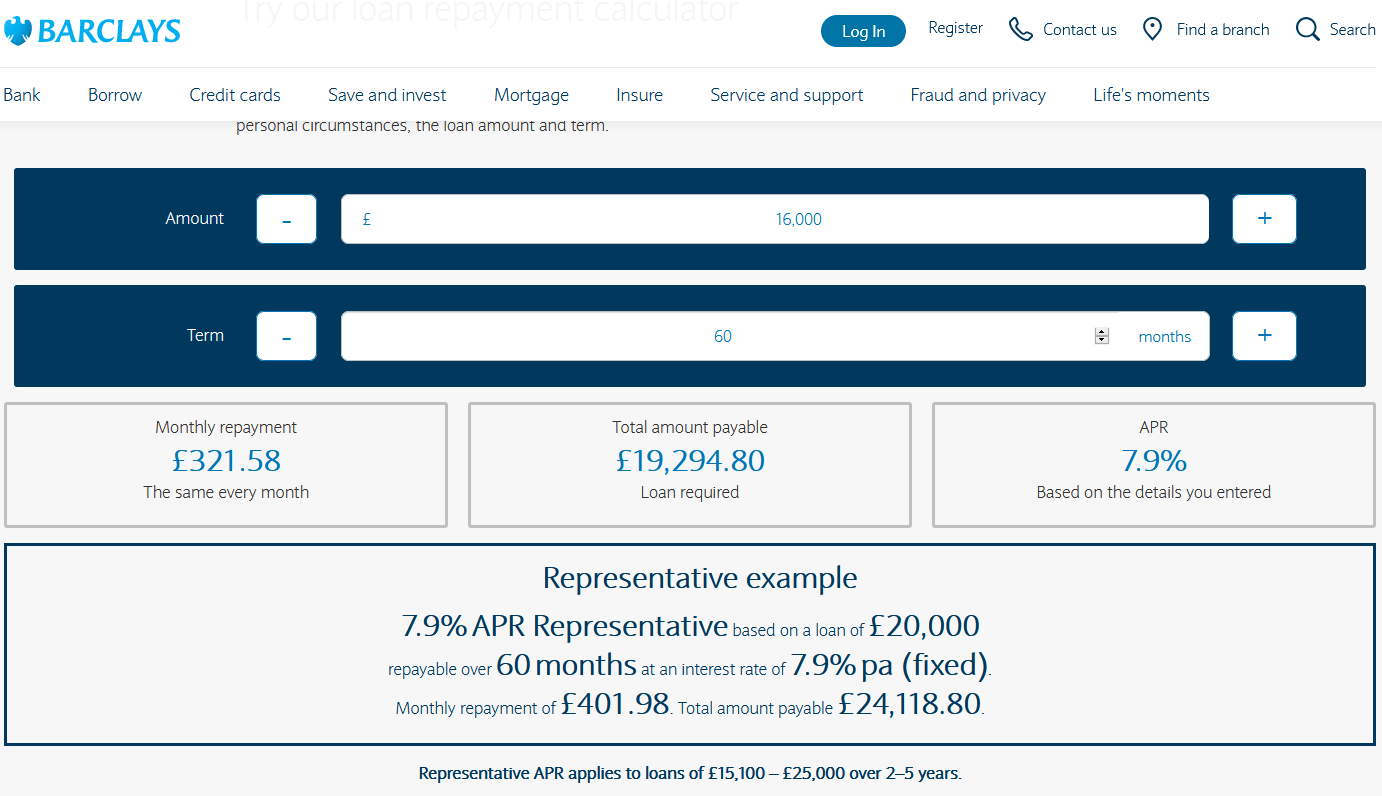
Task: Click the £20,000 loan figure
Action: pos(924,626)
